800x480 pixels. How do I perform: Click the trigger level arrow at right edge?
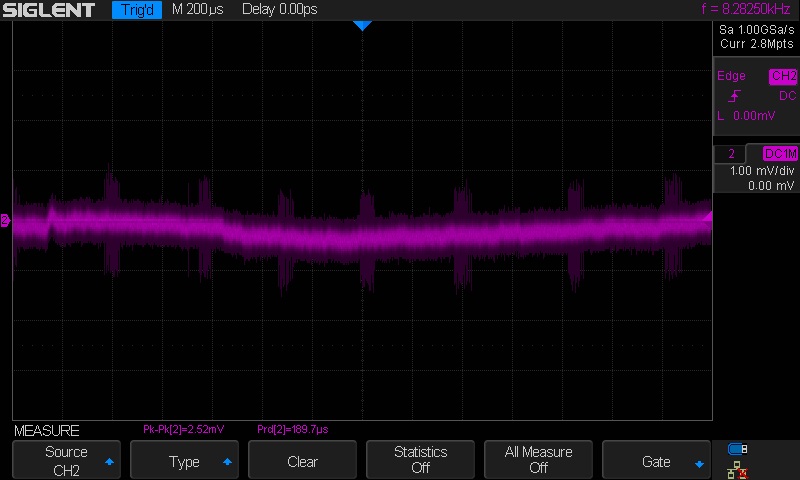coord(708,217)
